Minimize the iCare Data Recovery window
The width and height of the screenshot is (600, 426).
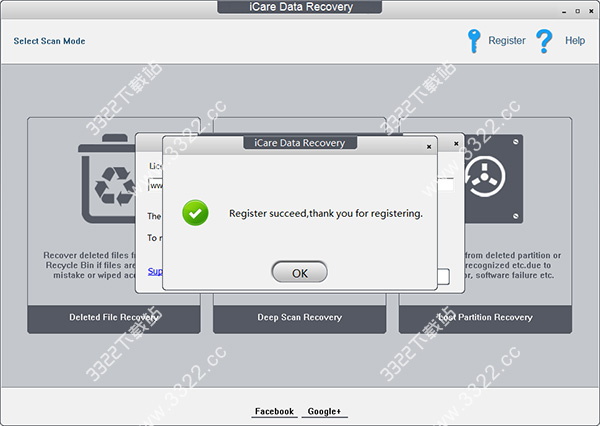click(564, 11)
